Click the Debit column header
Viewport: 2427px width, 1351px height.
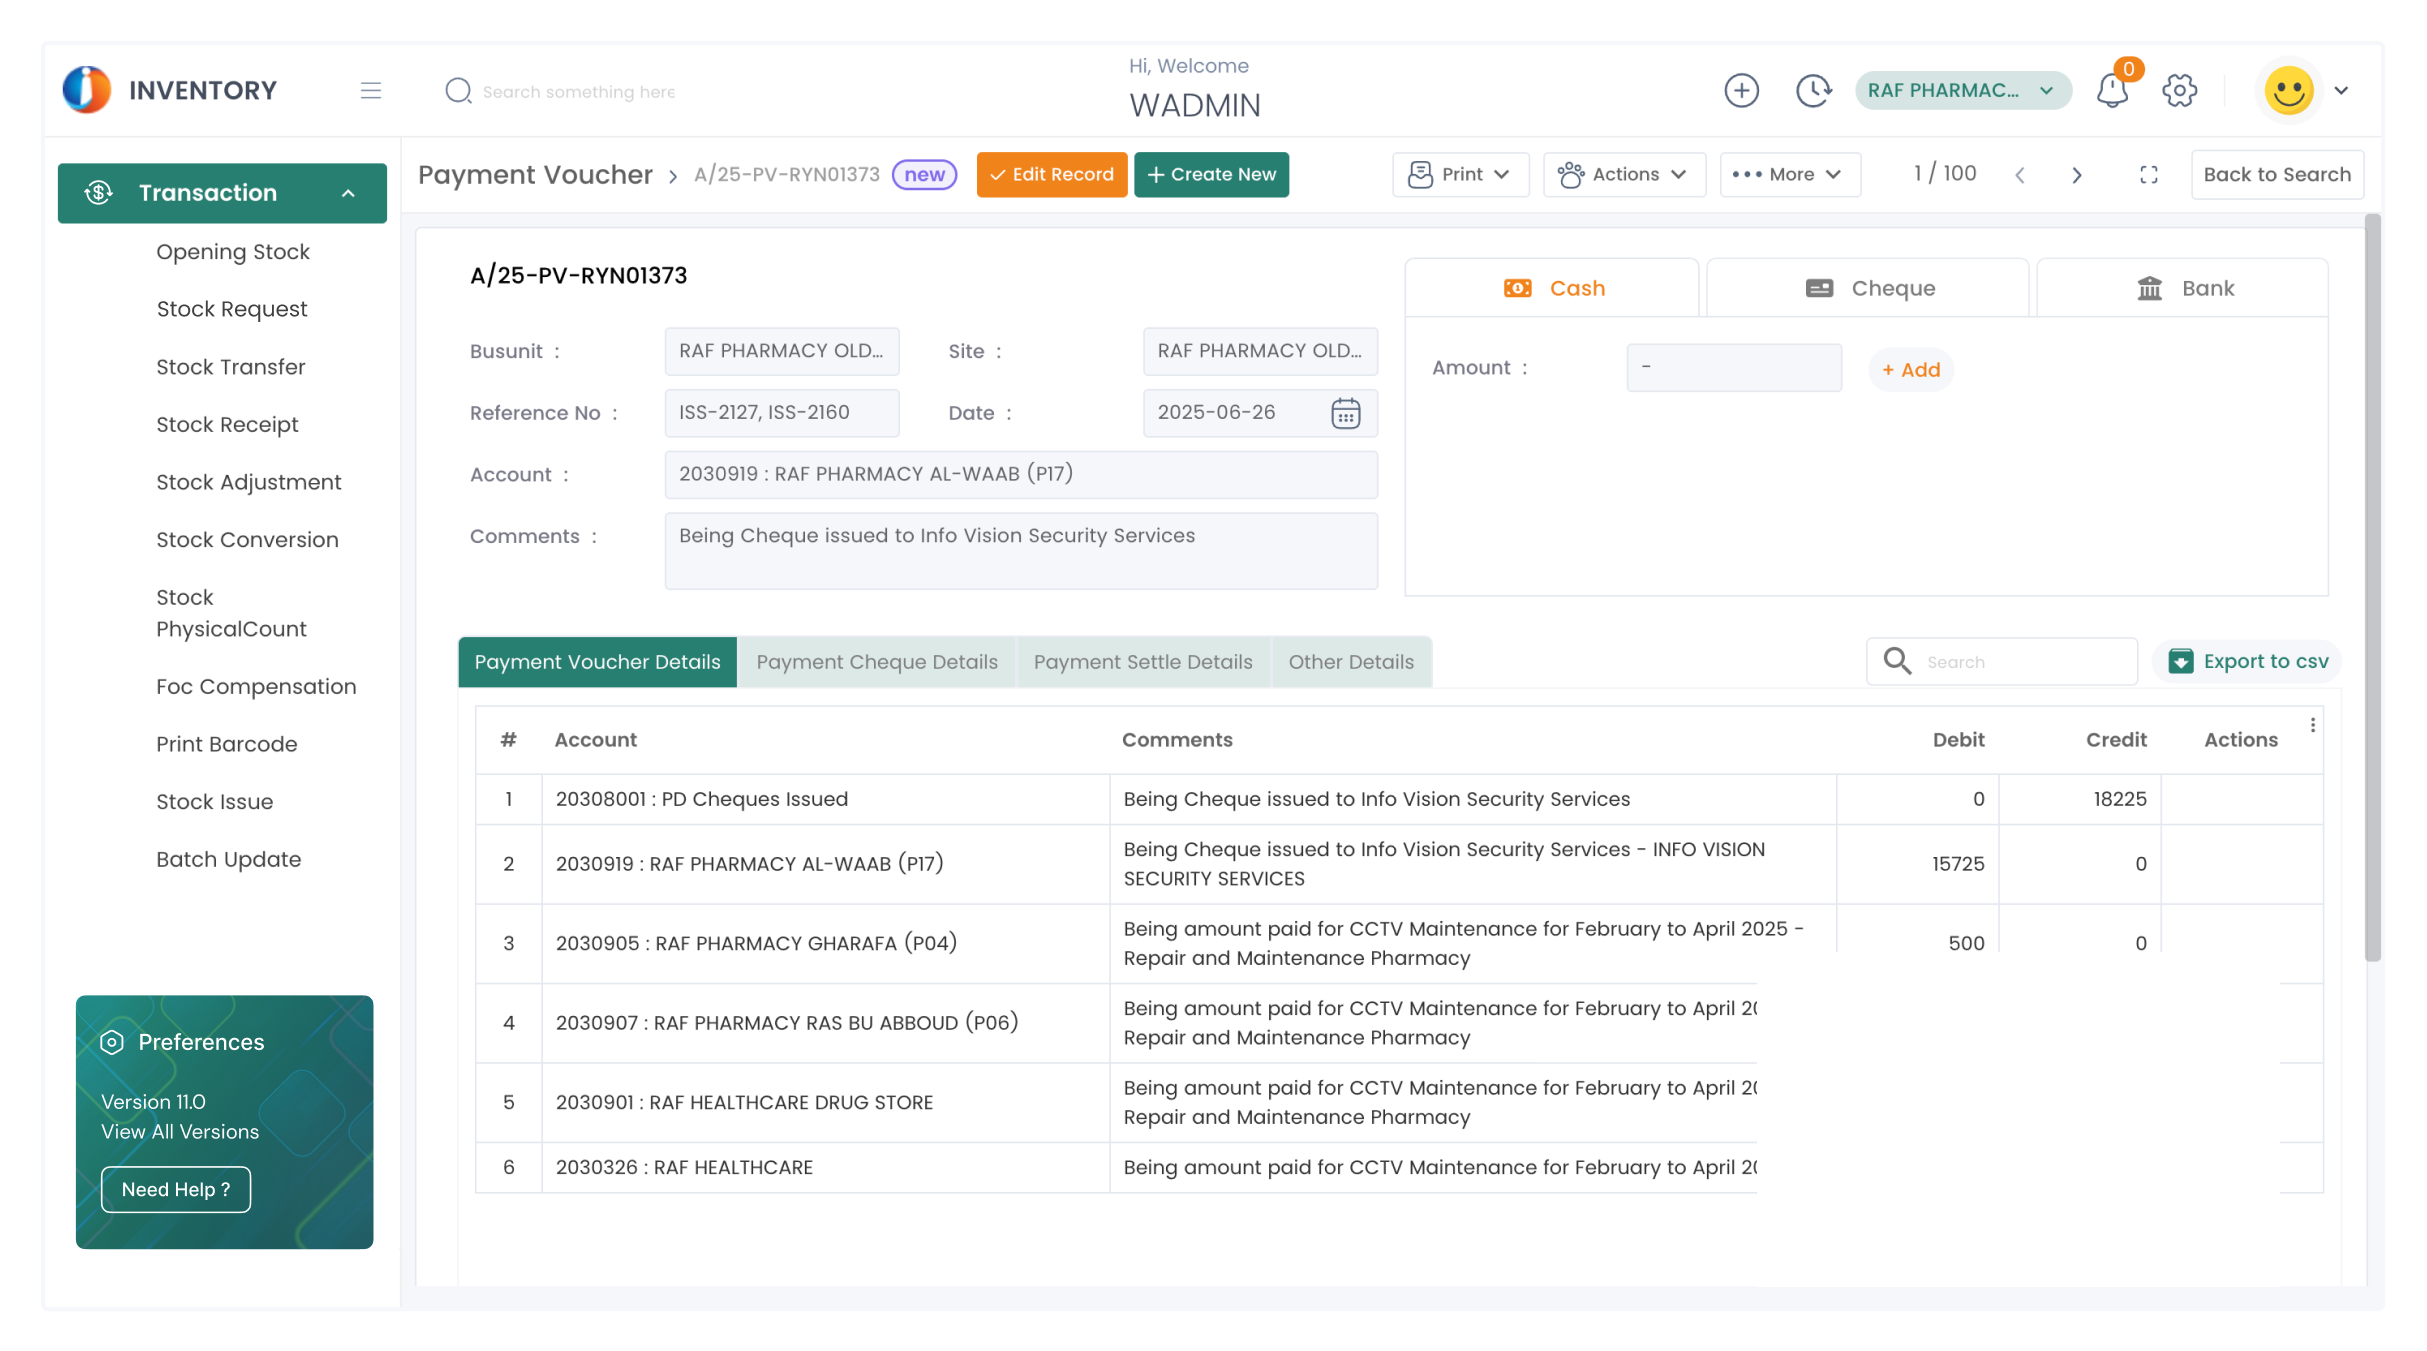(x=1957, y=740)
